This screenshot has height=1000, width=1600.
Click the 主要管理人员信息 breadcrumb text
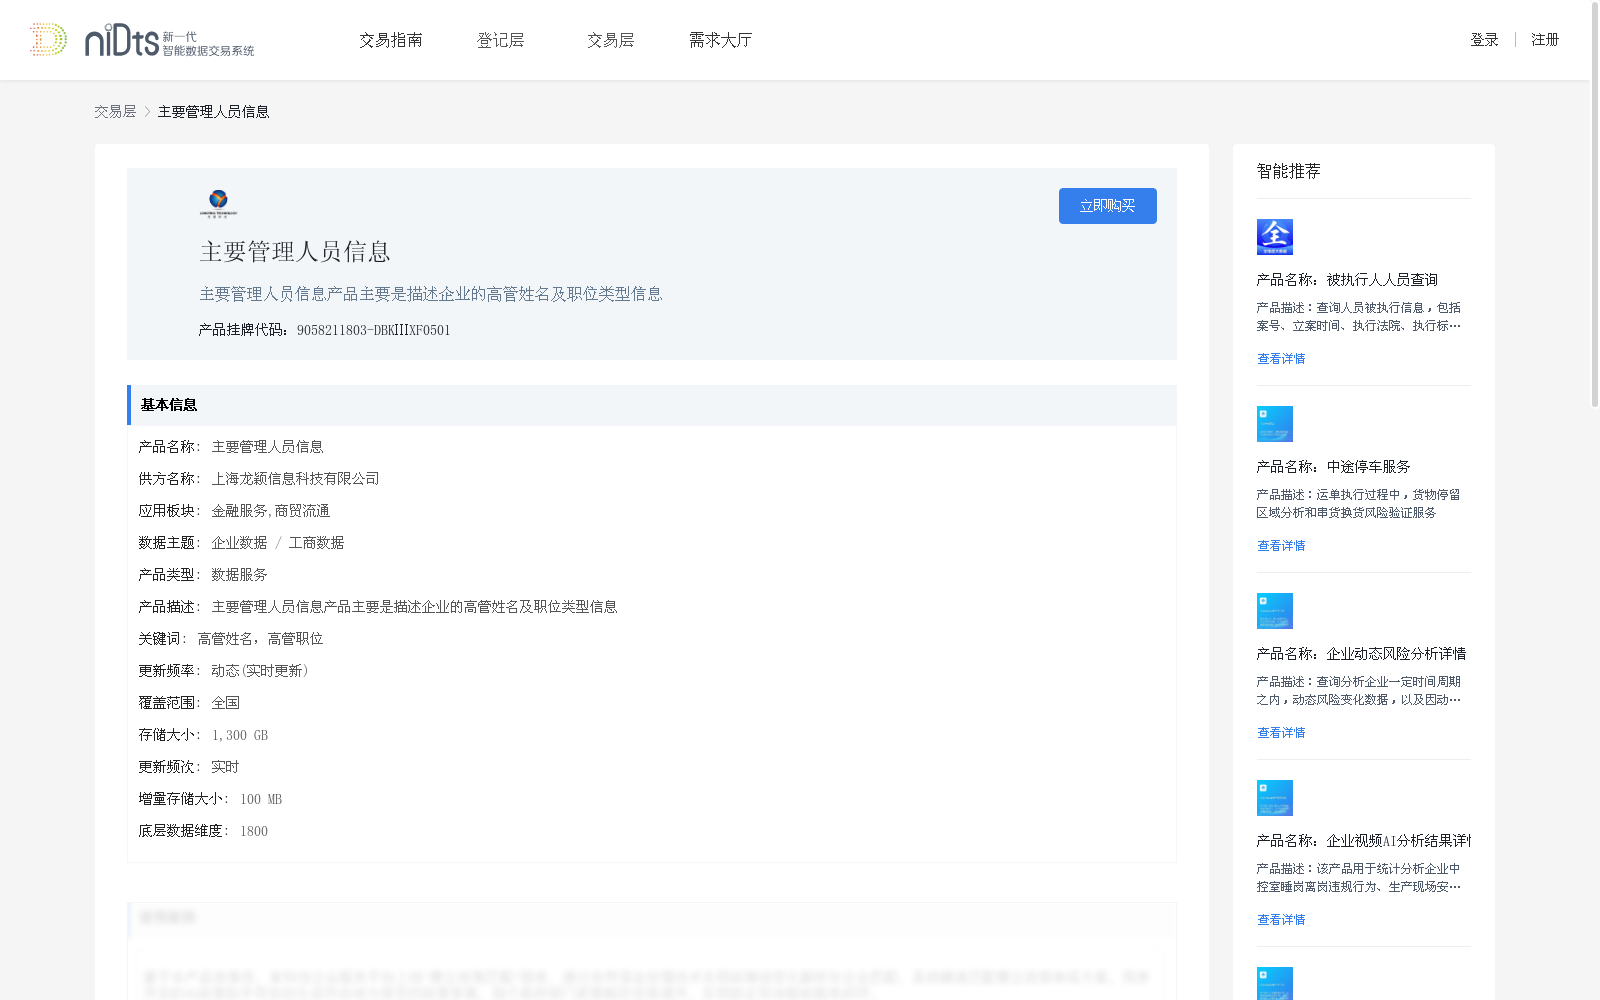pyautogui.click(x=214, y=112)
